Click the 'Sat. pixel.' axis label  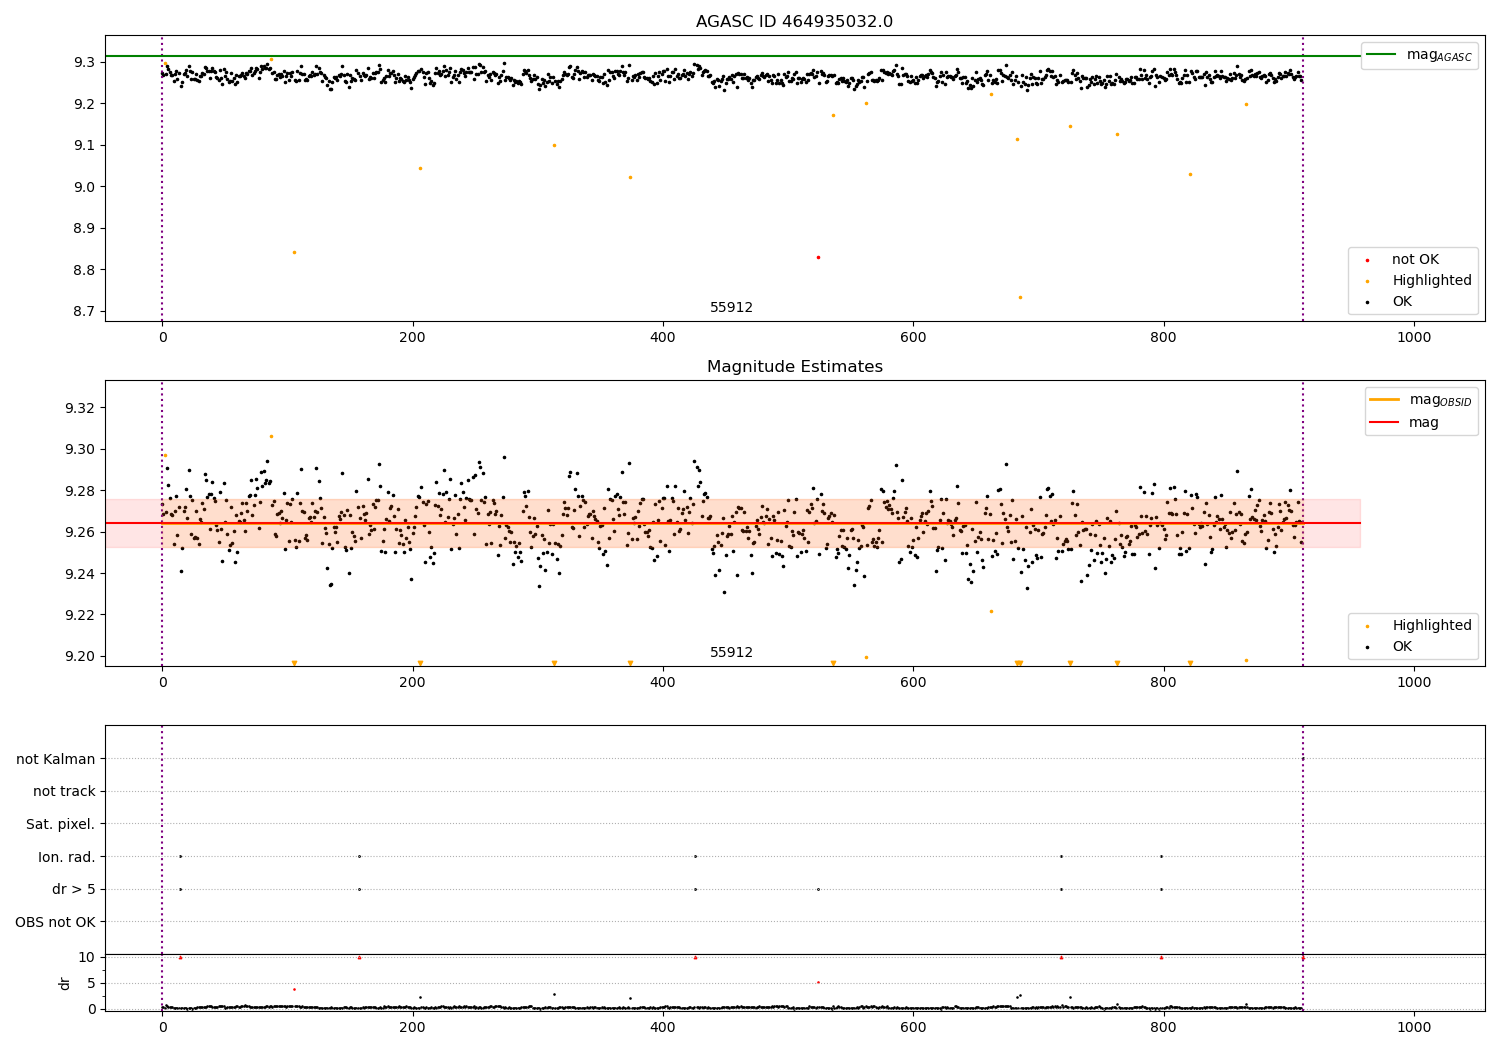point(60,825)
